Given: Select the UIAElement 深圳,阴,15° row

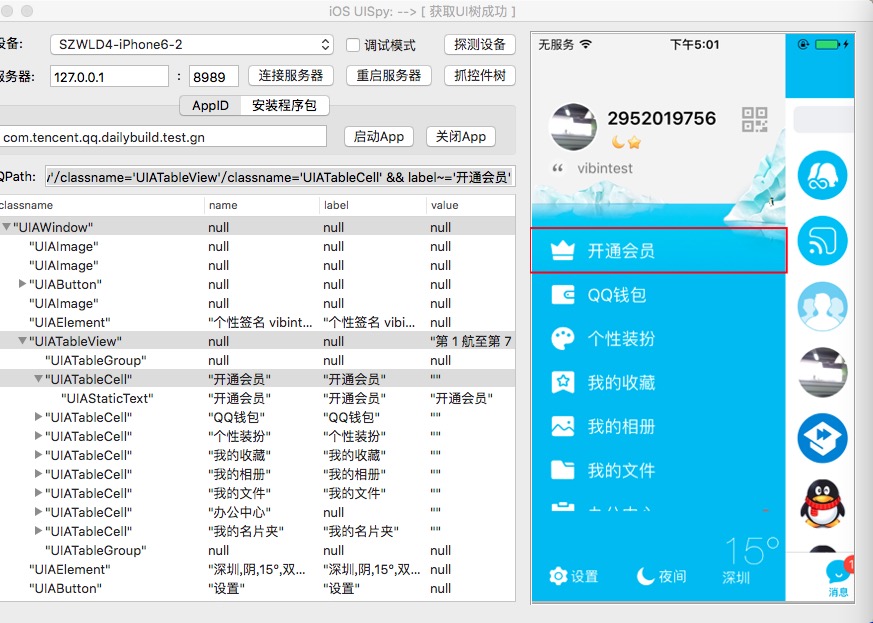Looking at the screenshot, I should point(257,570).
